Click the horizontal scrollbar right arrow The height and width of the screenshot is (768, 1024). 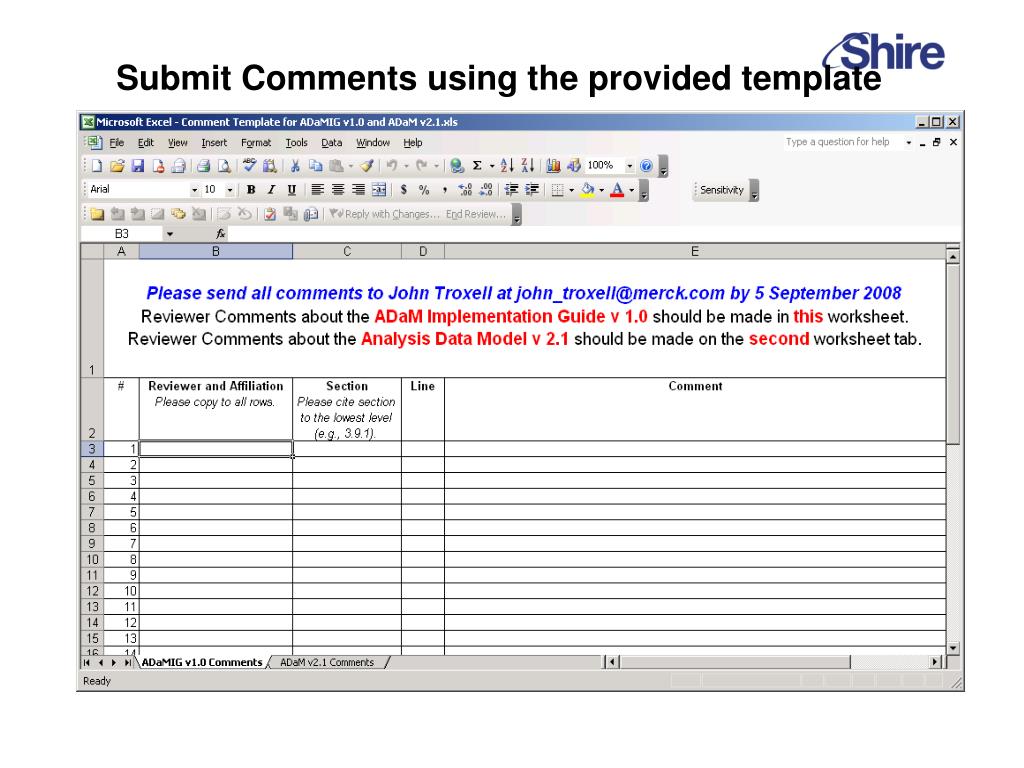pos(935,662)
